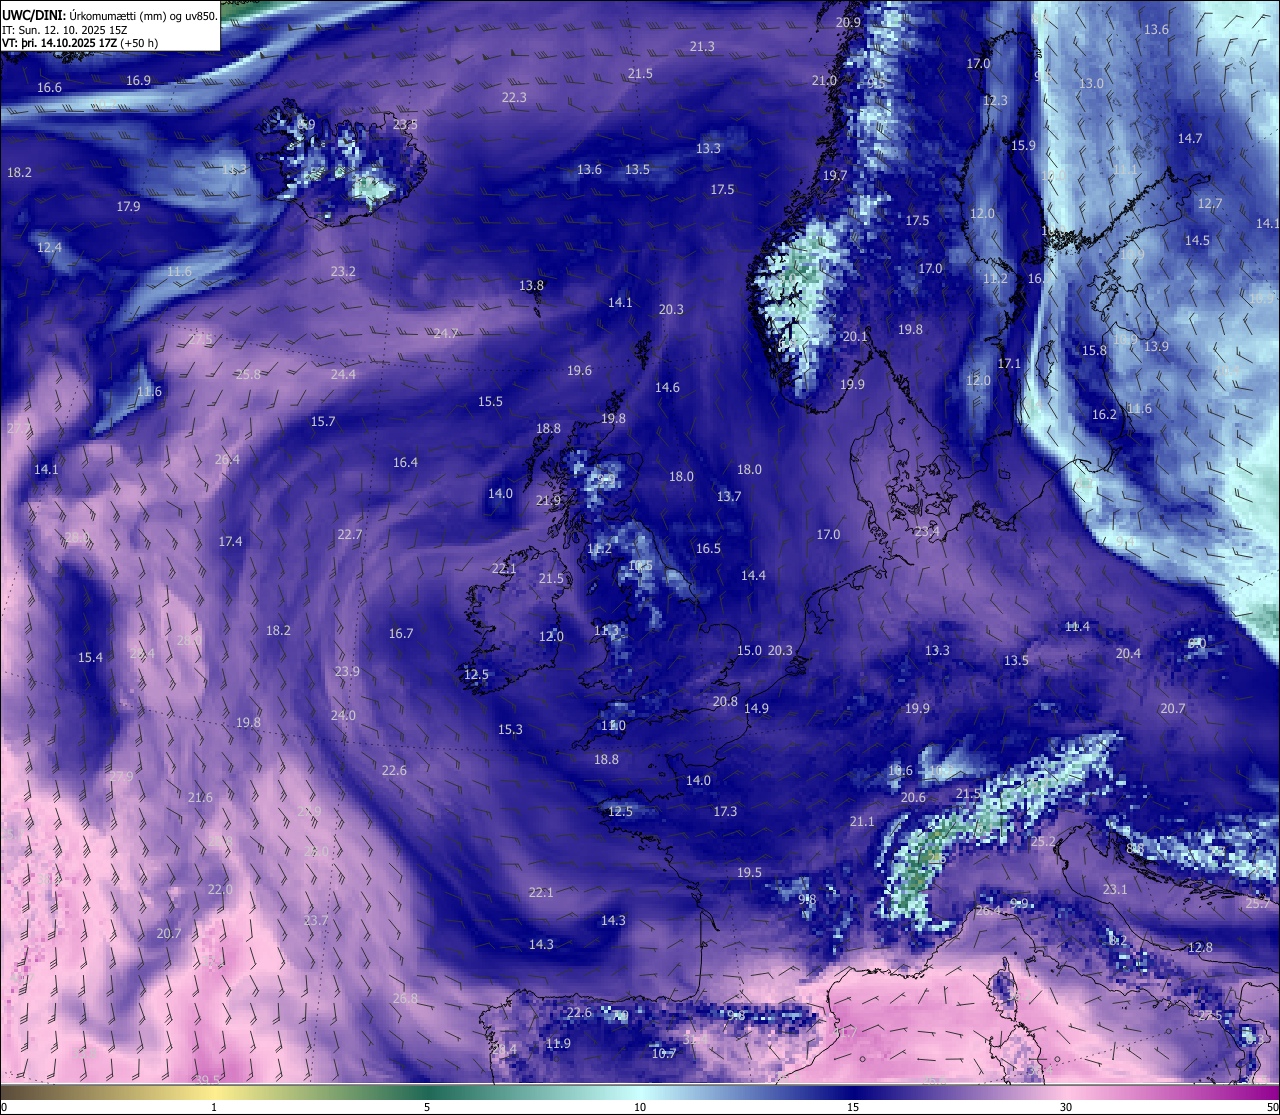The height and width of the screenshot is (1115, 1280).
Task: Click the map value 23.2
Action: [343, 272]
